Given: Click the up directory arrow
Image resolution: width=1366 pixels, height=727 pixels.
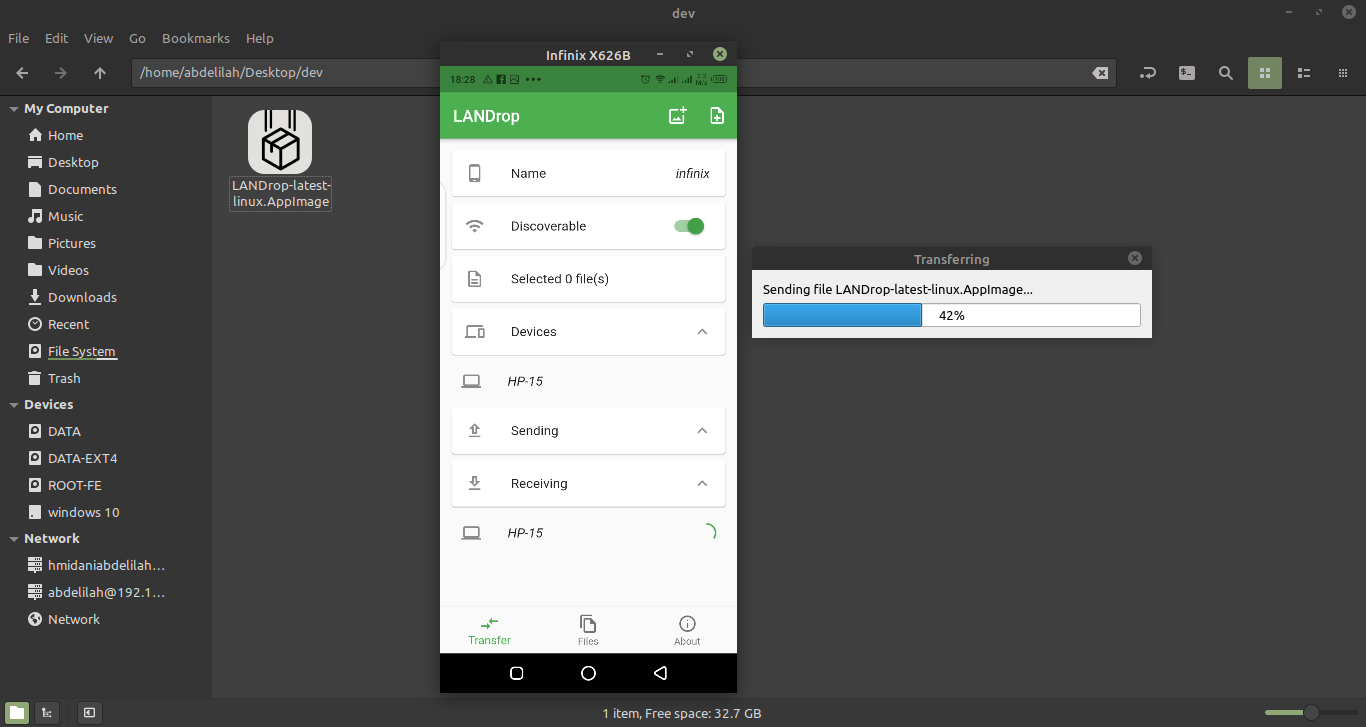Looking at the screenshot, I should (100, 73).
